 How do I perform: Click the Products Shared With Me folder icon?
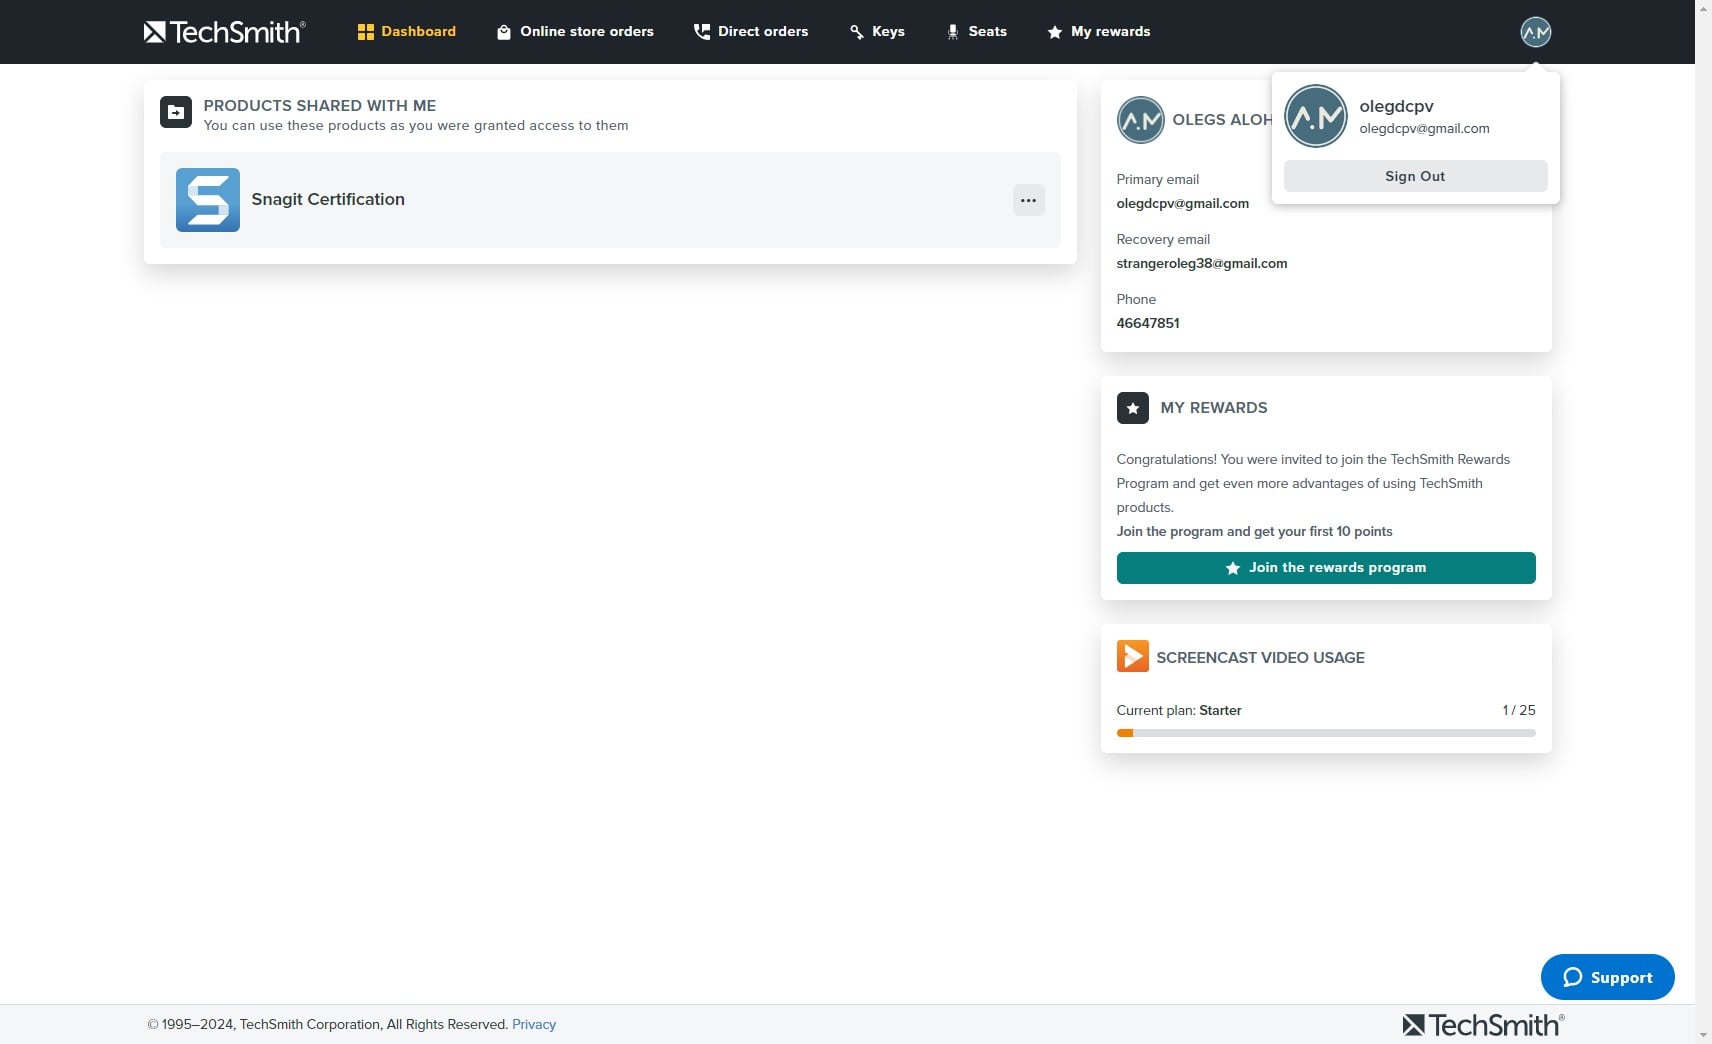tap(176, 112)
